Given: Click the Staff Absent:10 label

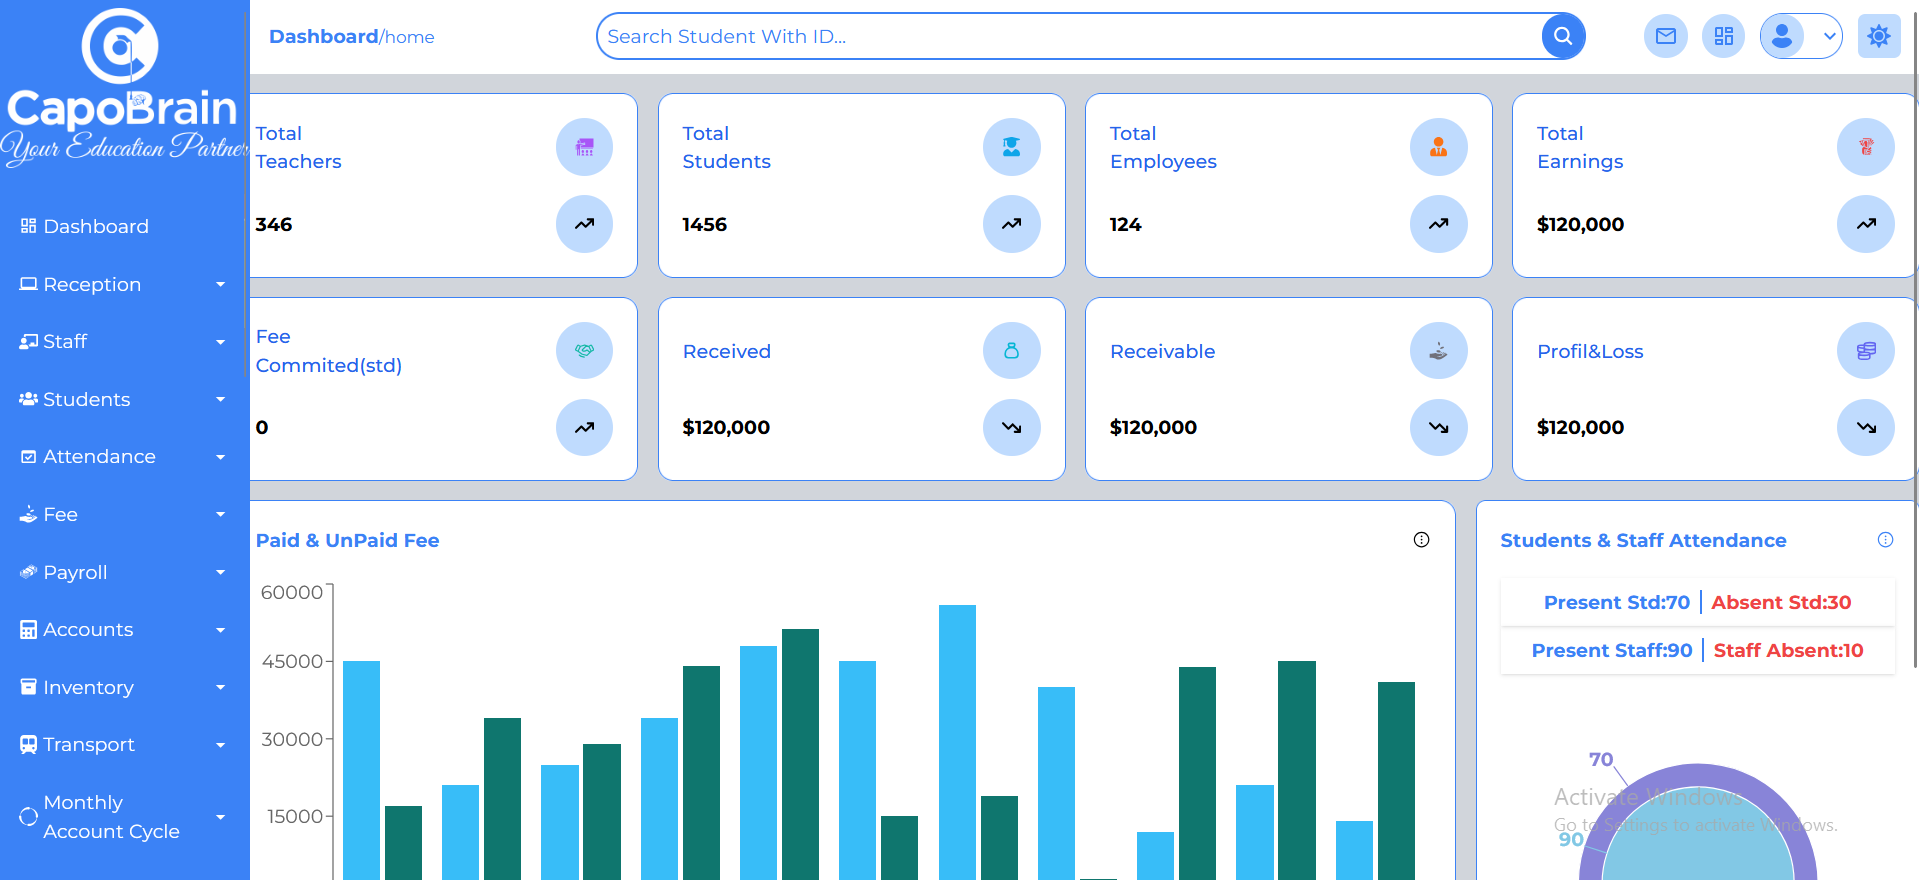Looking at the screenshot, I should [x=1789, y=651].
